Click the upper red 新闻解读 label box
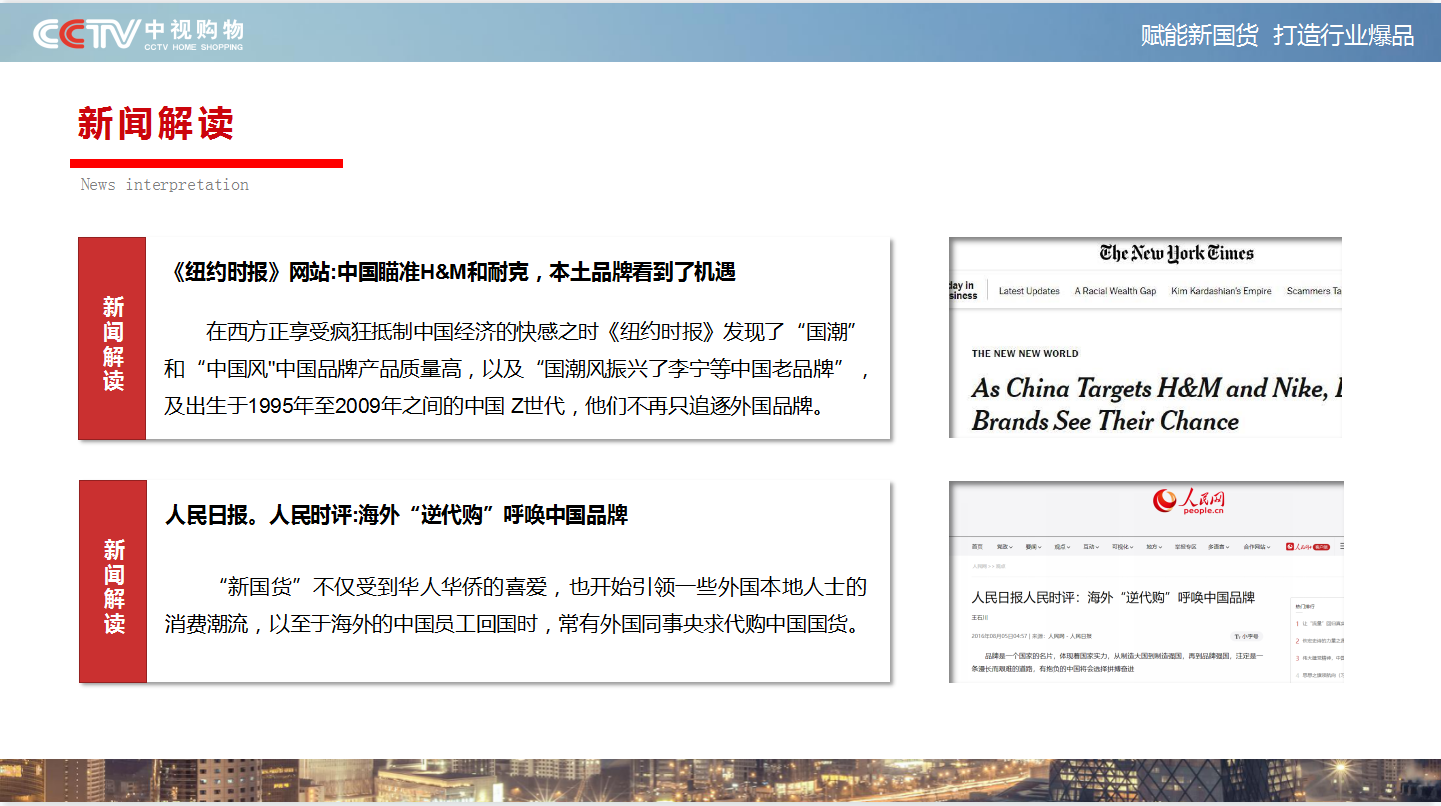Screen dimensions: 1441x806 [x=112, y=338]
